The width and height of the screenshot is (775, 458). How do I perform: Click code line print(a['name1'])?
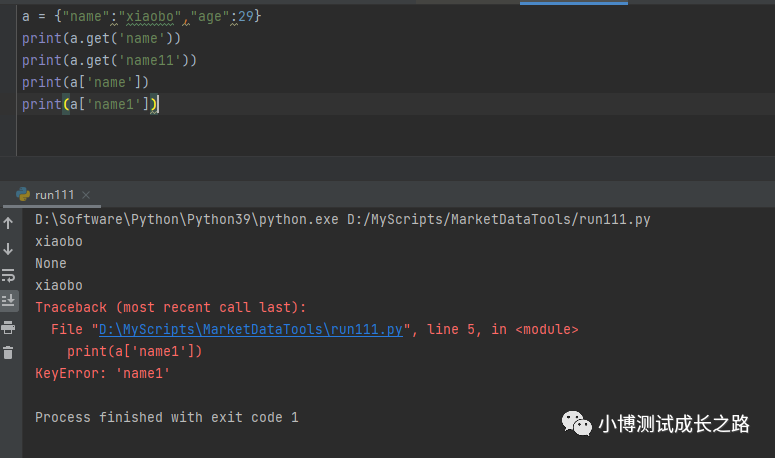[x=89, y=104]
